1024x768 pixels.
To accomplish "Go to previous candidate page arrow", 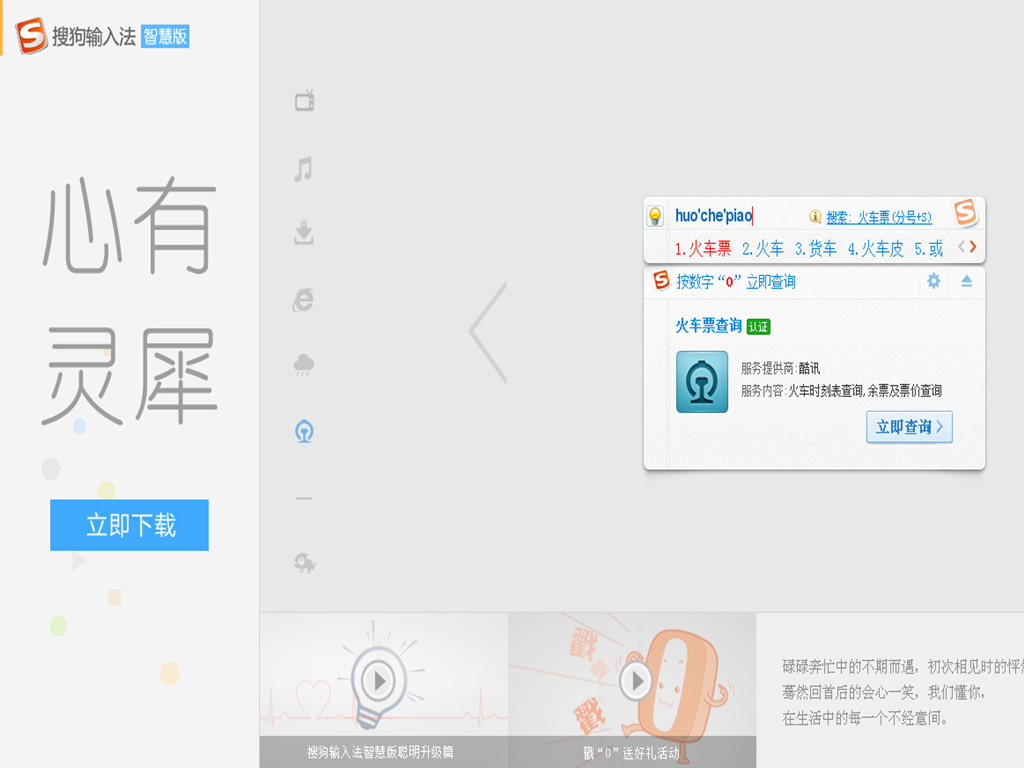I will [x=961, y=246].
